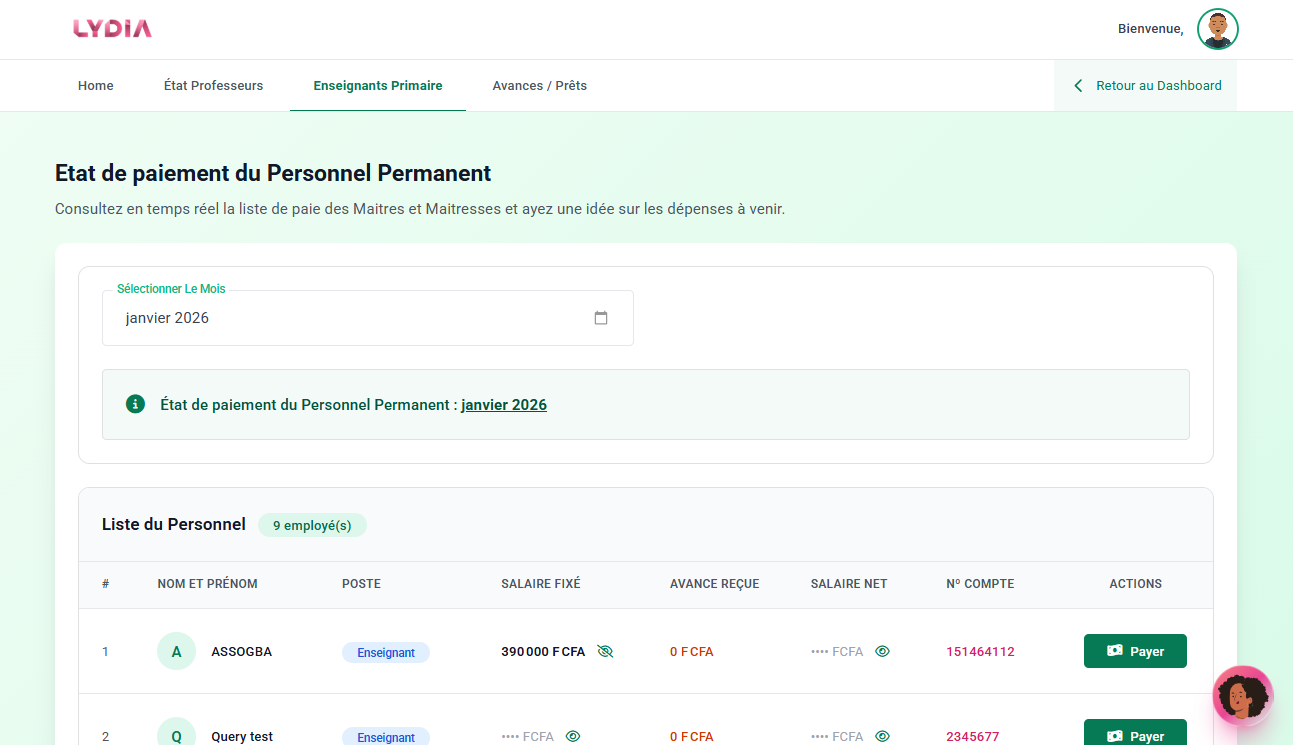This screenshot has width=1293, height=745.
Task: Switch to État Professeurs tab
Action: coord(213,86)
